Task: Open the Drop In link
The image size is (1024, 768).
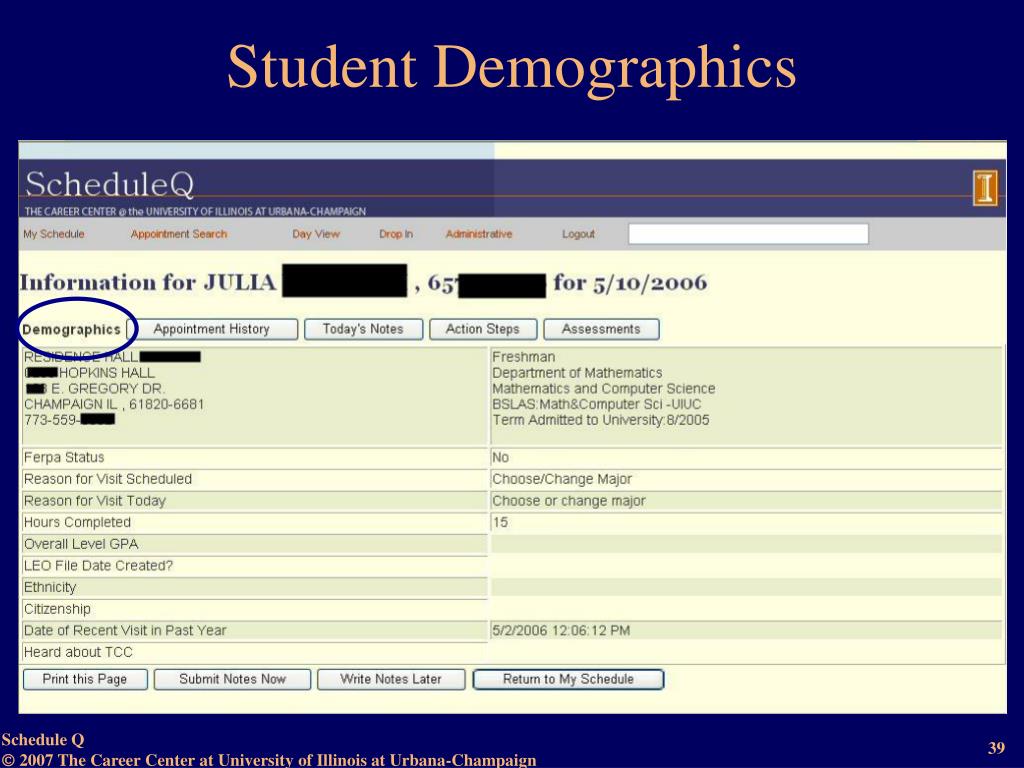Action: tap(396, 234)
